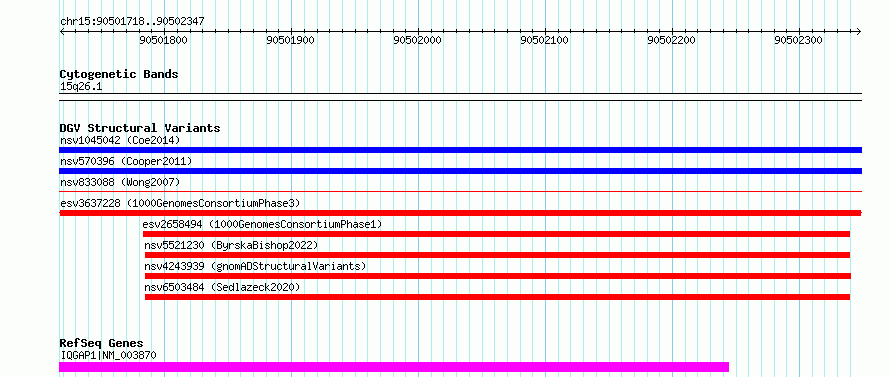The width and height of the screenshot is (890, 377).
Task: Click the RefSeq Genes track title
Action: click(101, 344)
